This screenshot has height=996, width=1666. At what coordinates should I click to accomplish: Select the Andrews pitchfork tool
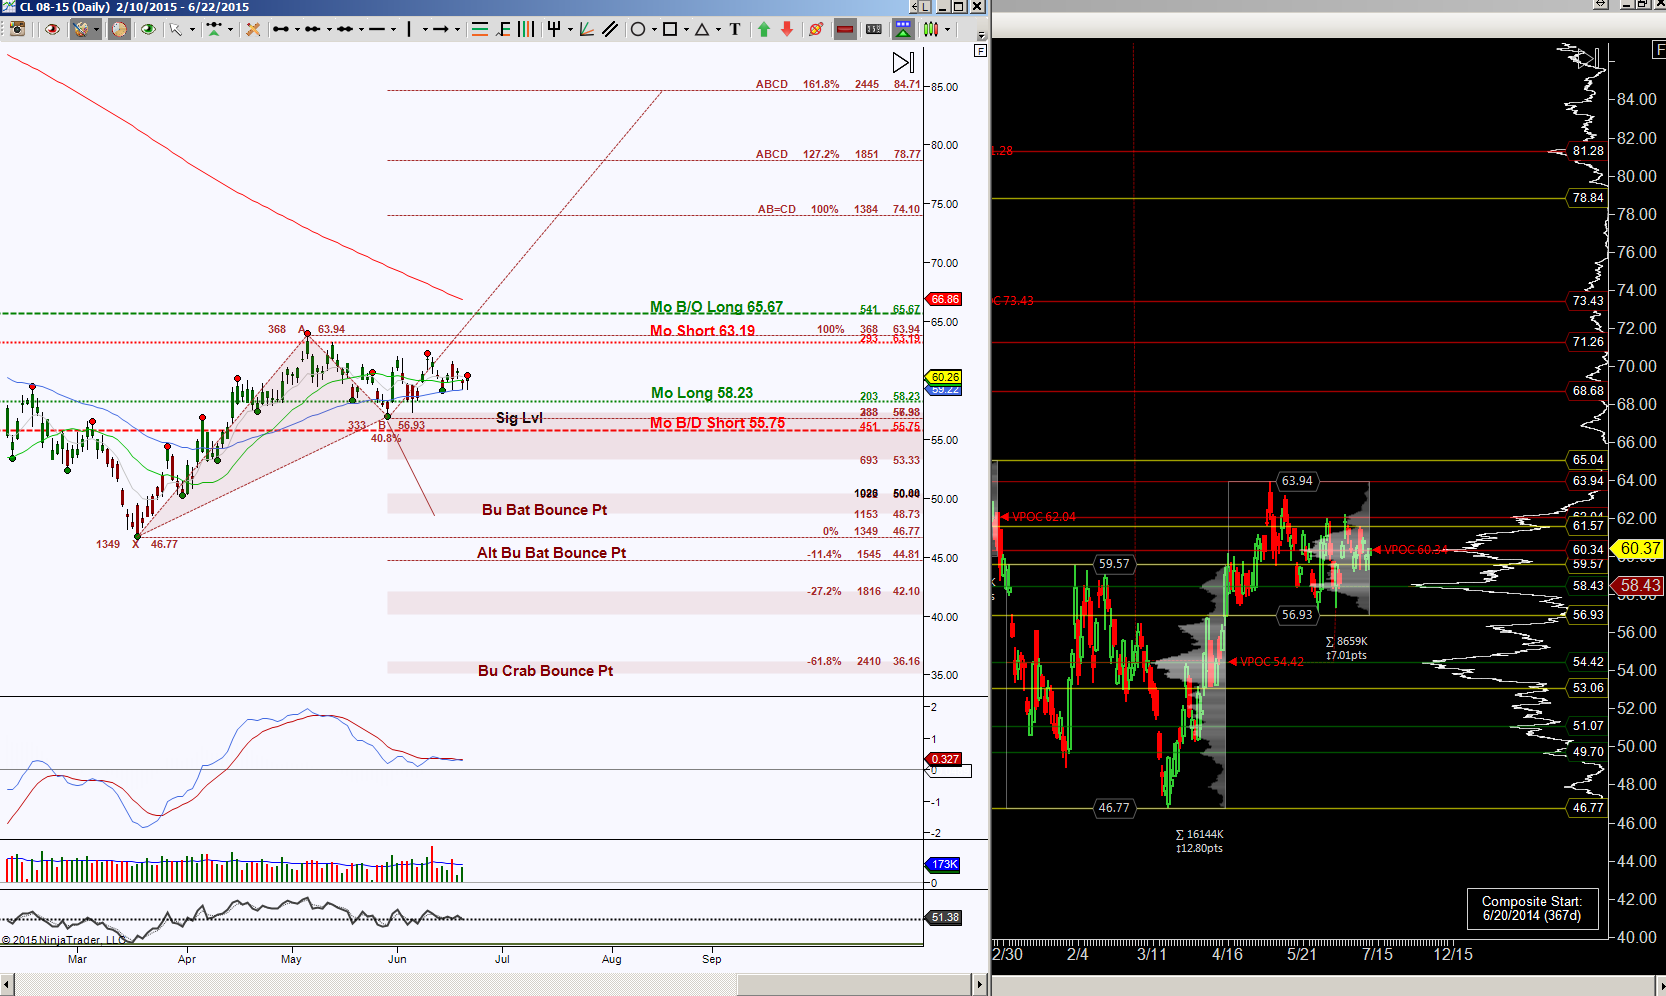[x=554, y=29]
